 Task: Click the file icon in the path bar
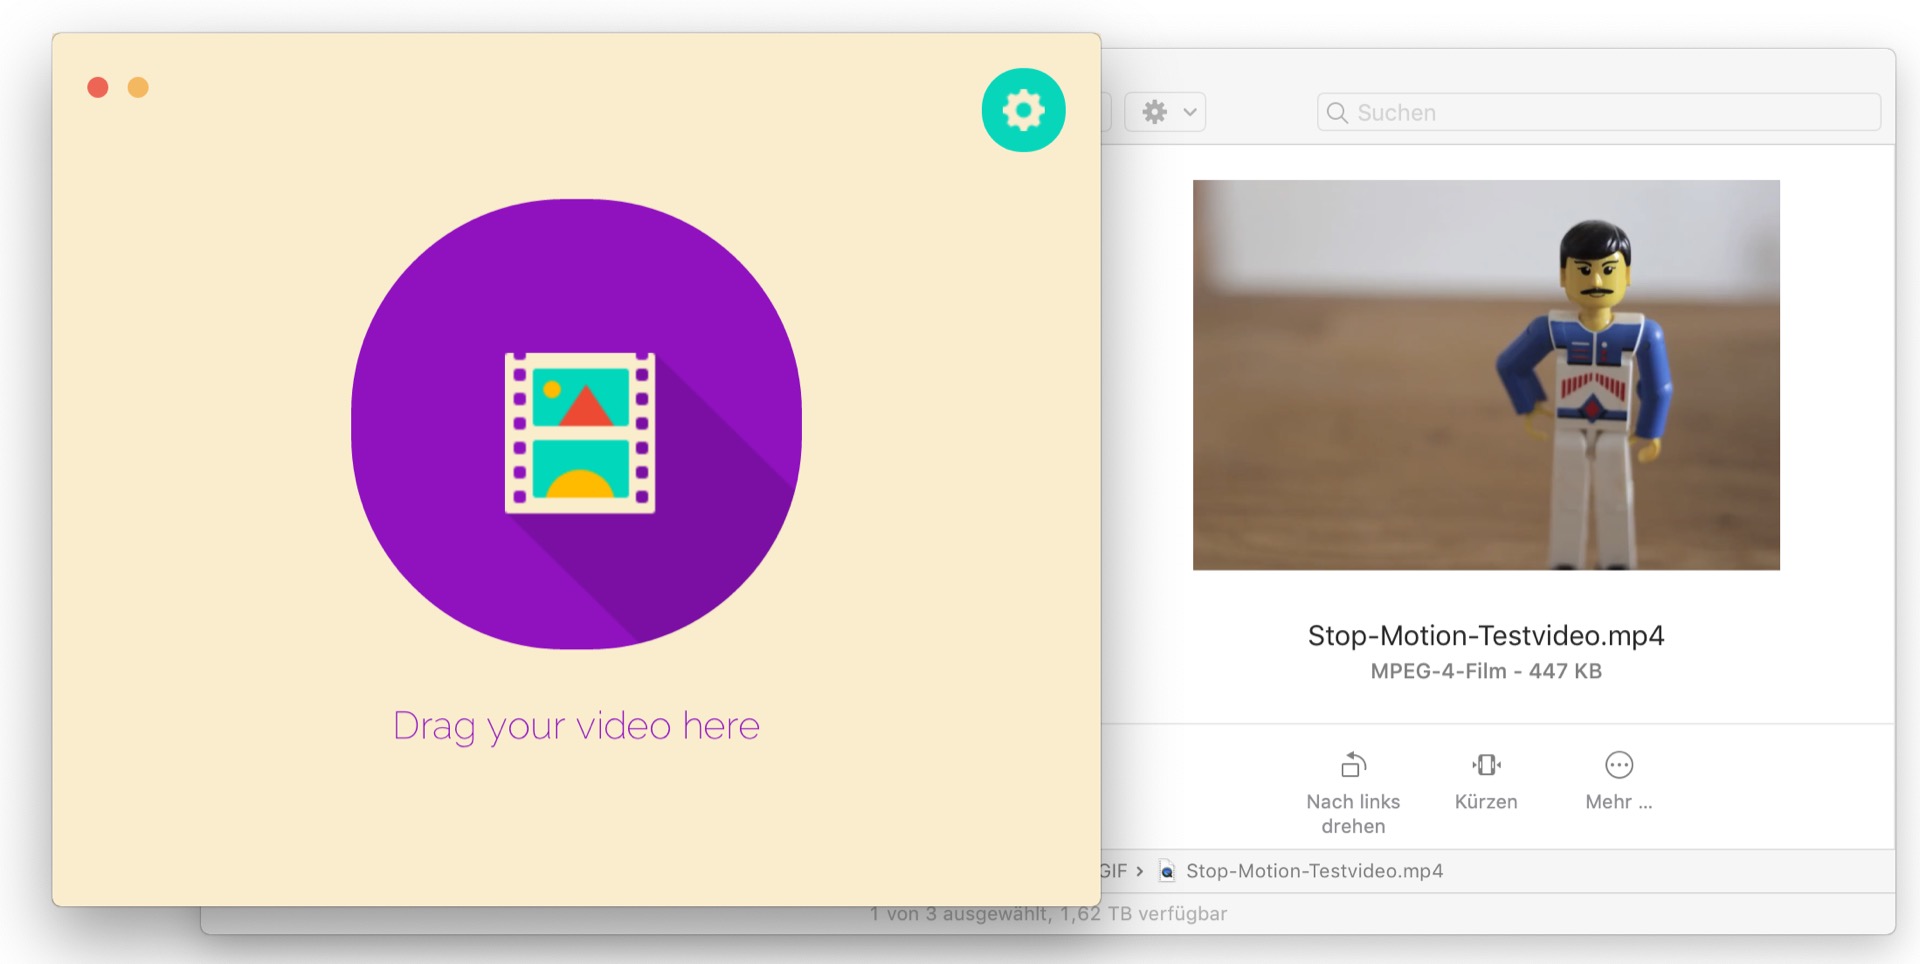1167,871
